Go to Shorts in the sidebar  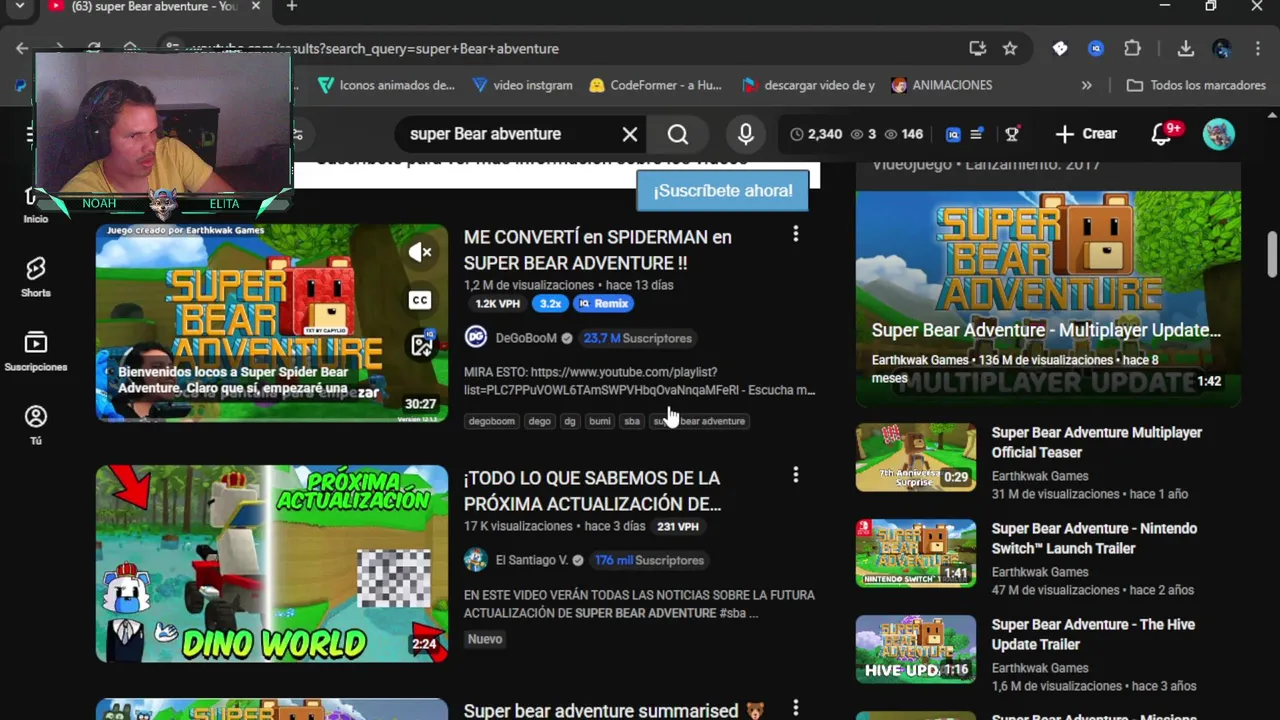click(x=36, y=277)
